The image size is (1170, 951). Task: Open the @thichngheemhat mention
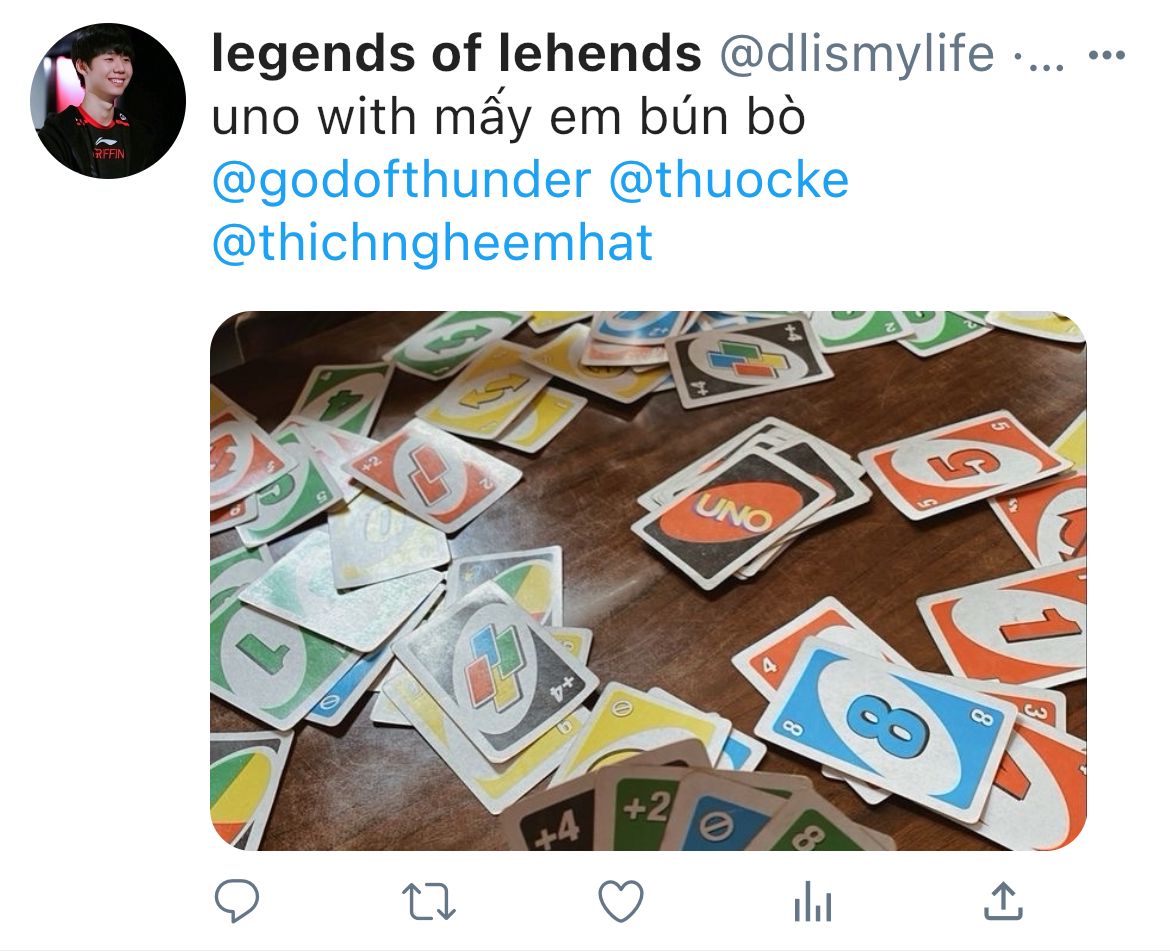pyautogui.click(x=433, y=244)
